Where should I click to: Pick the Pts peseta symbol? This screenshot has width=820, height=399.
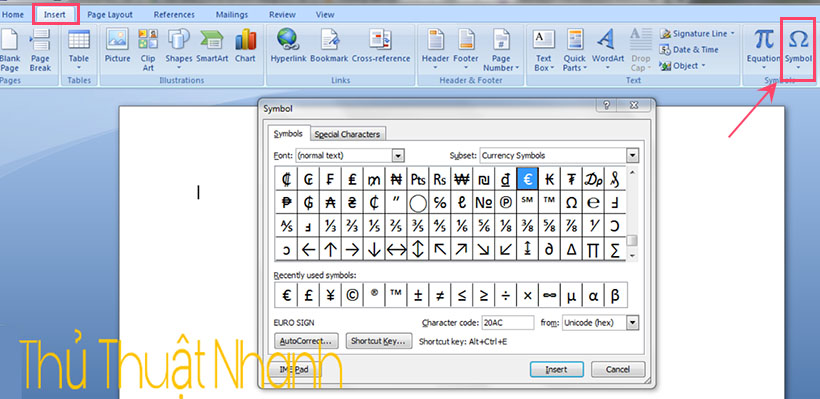coord(418,179)
